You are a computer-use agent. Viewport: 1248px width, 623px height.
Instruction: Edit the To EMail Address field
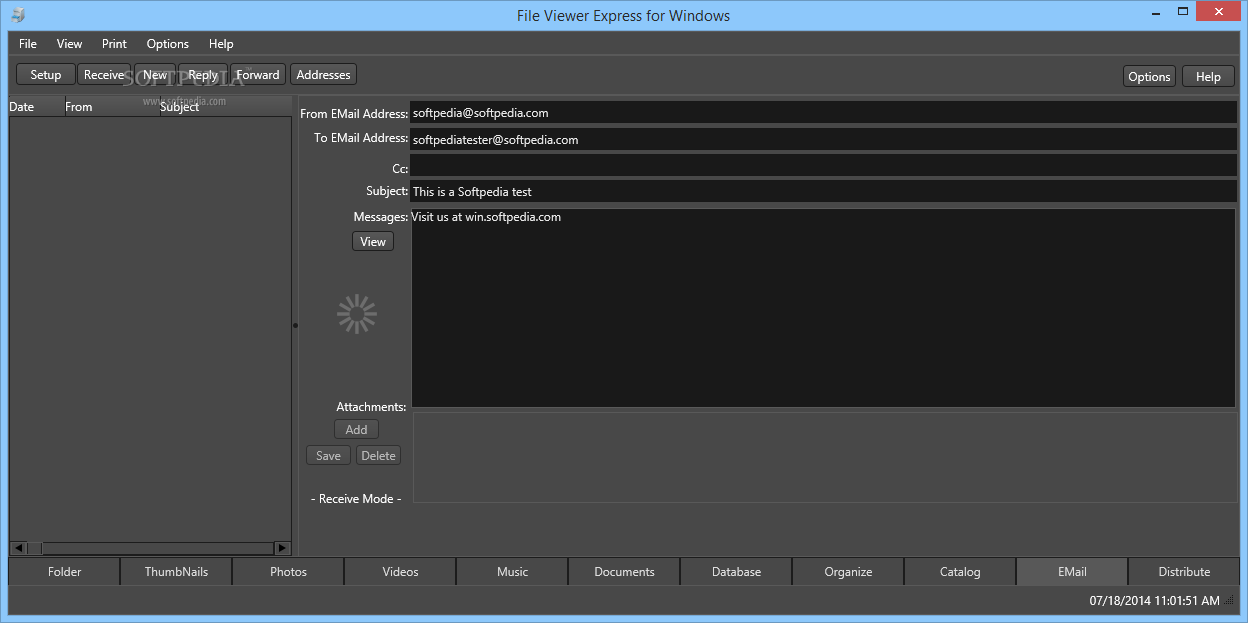[x=823, y=140]
